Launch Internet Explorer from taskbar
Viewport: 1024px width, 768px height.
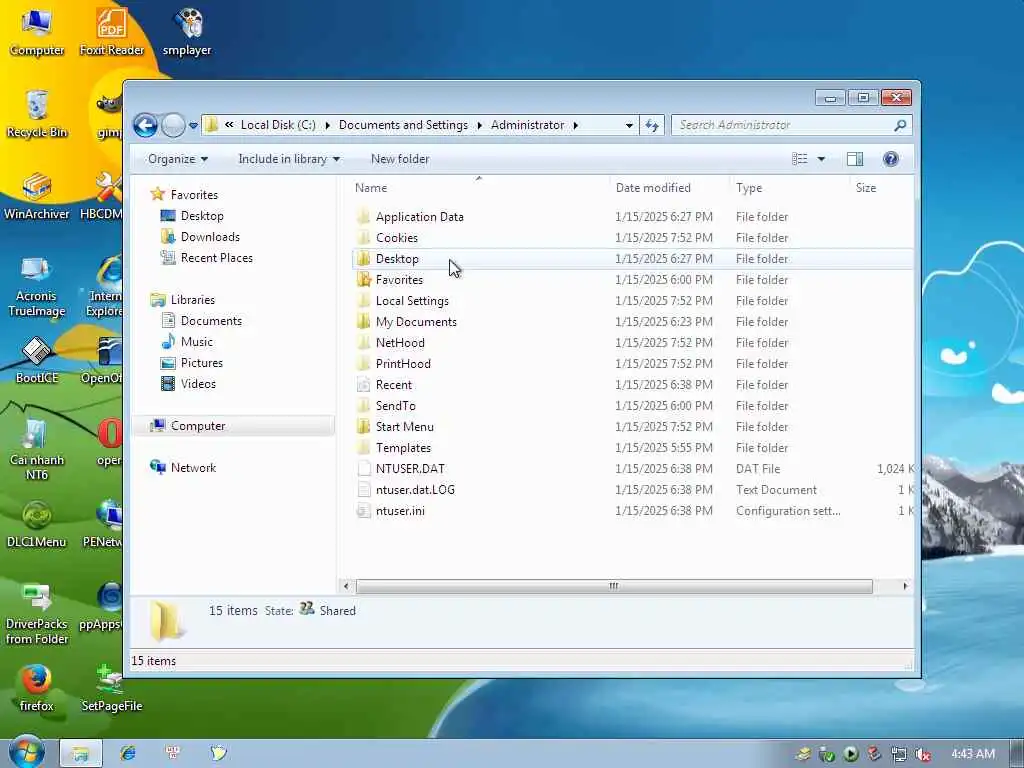click(x=127, y=753)
